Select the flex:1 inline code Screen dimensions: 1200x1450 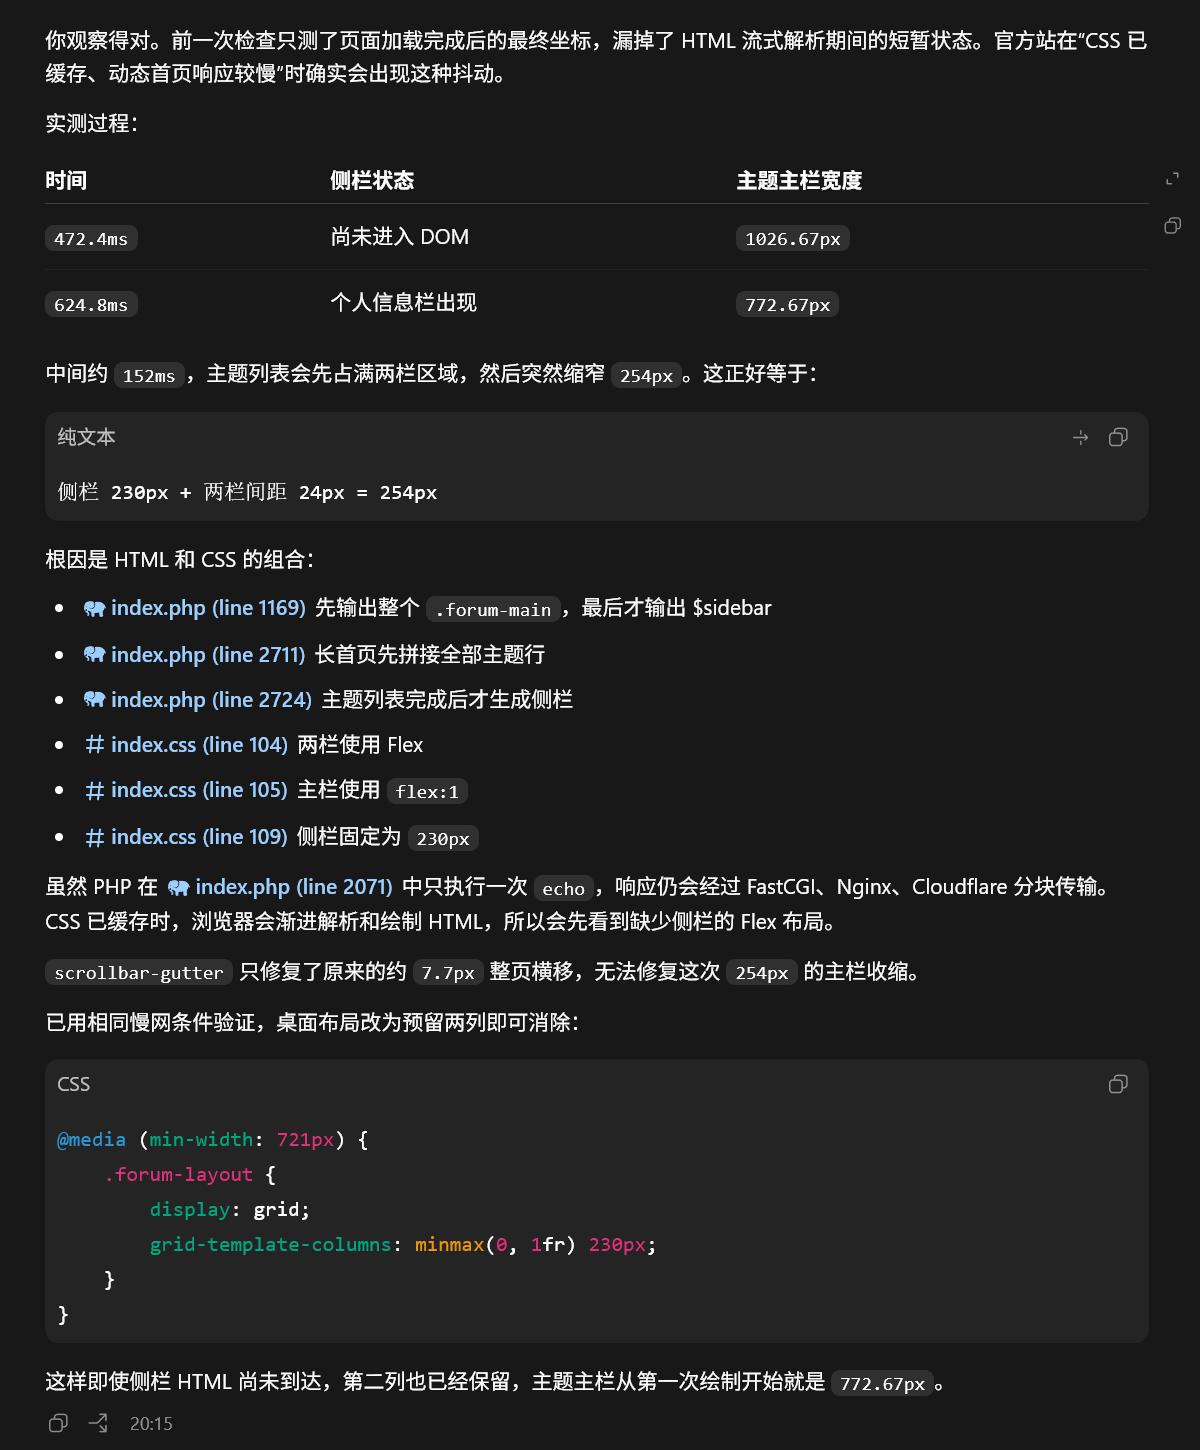coord(427,791)
